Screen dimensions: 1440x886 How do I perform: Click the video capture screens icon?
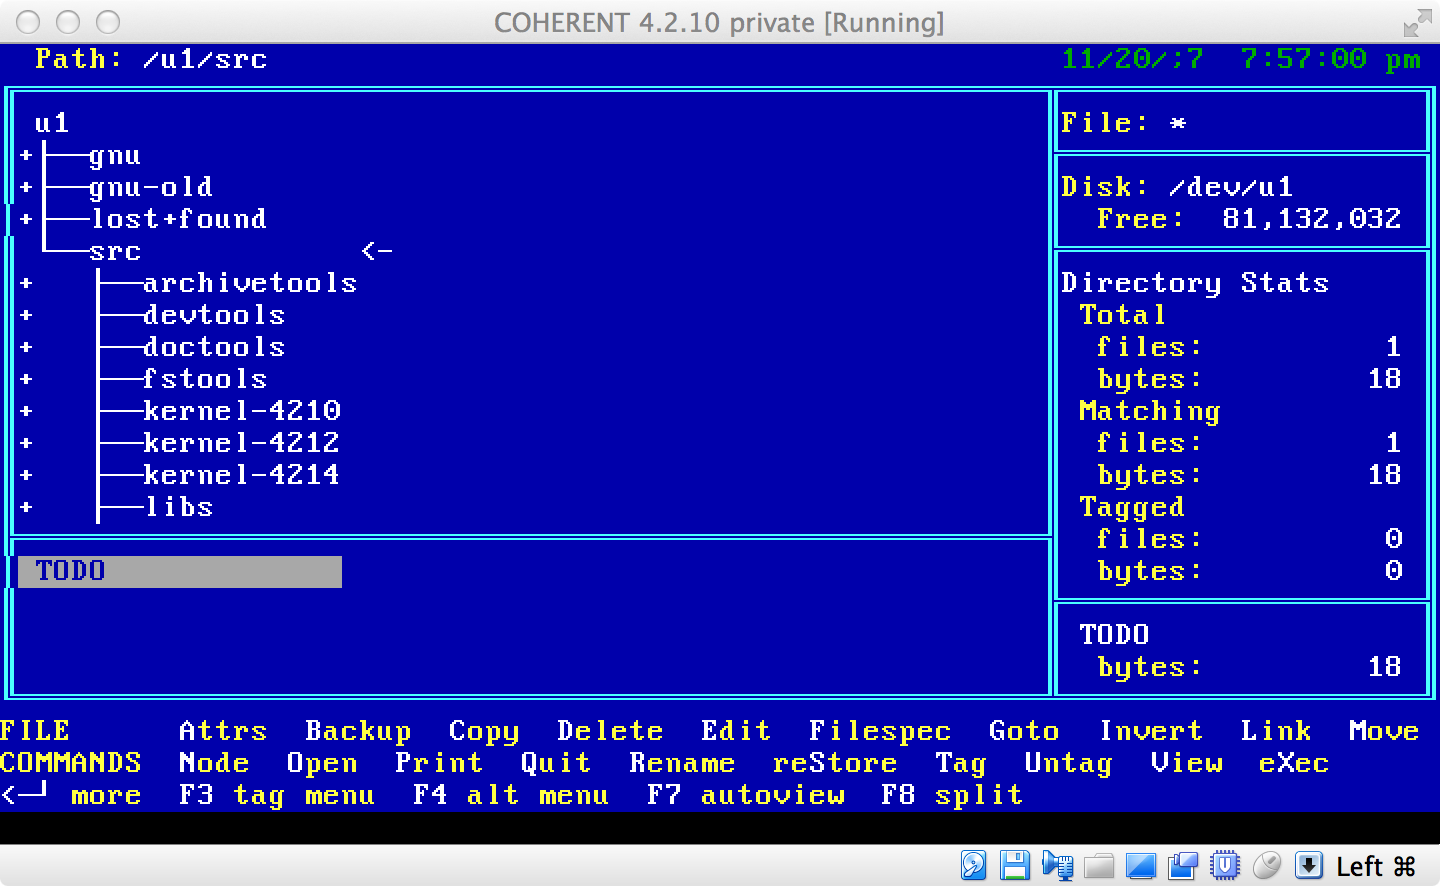tap(1183, 865)
